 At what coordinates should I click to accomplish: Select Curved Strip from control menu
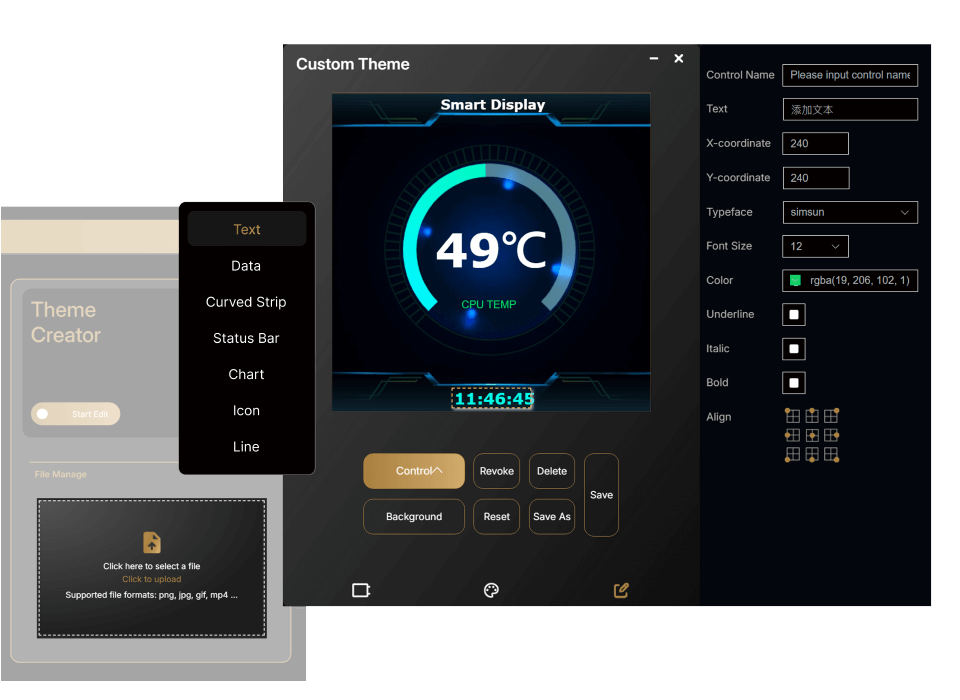click(246, 302)
